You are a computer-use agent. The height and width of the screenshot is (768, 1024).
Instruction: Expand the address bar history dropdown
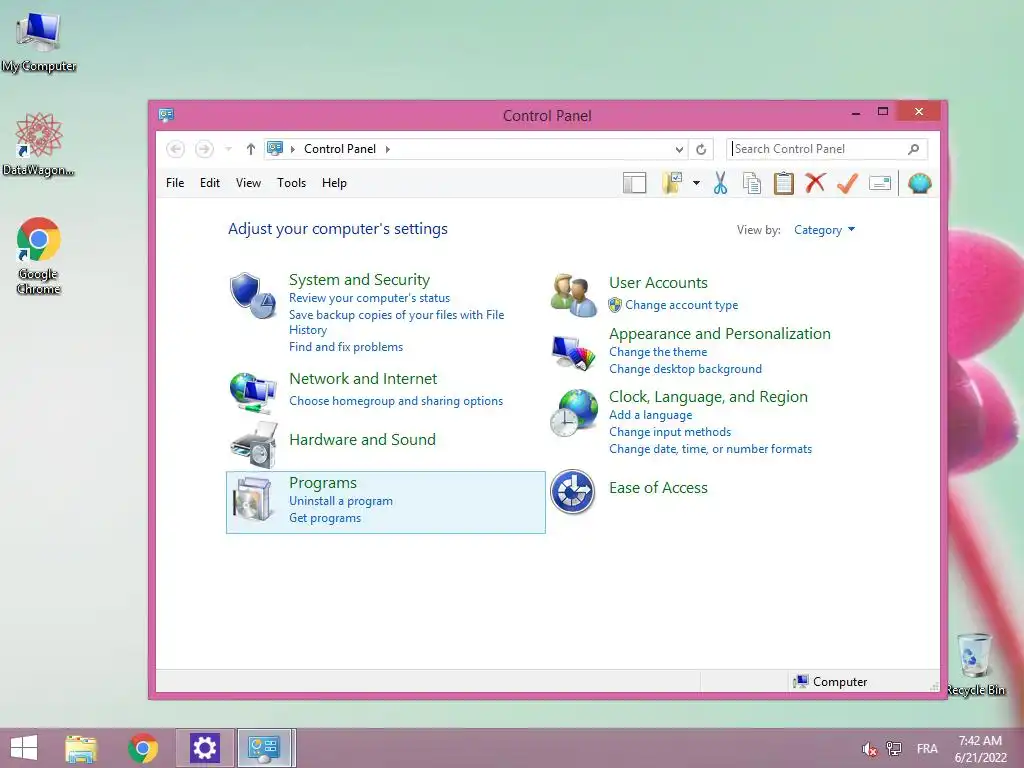(679, 150)
